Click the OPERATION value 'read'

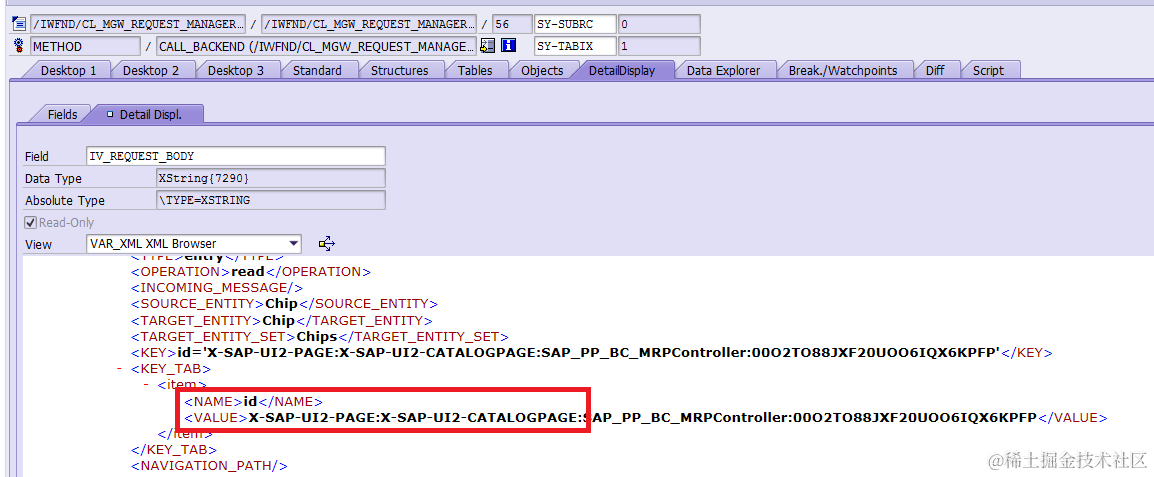(x=248, y=272)
